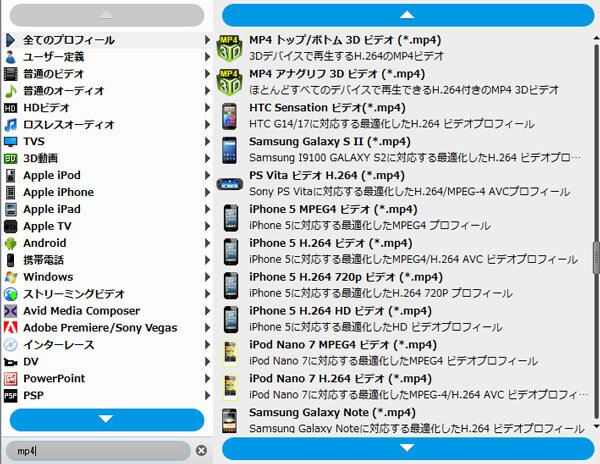Click the iPod icon next to Apple iPod
The height and width of the screenshot is (464, 600).
click(10, 176)
